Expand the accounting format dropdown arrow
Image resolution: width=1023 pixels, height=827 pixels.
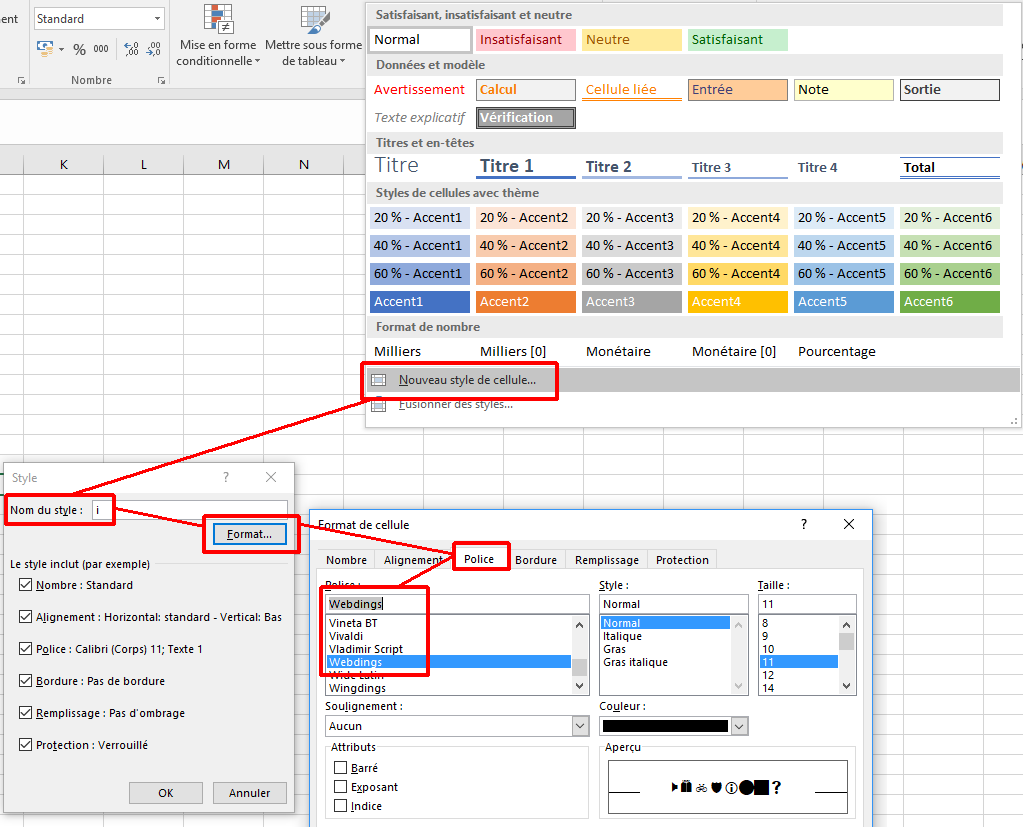61,50
